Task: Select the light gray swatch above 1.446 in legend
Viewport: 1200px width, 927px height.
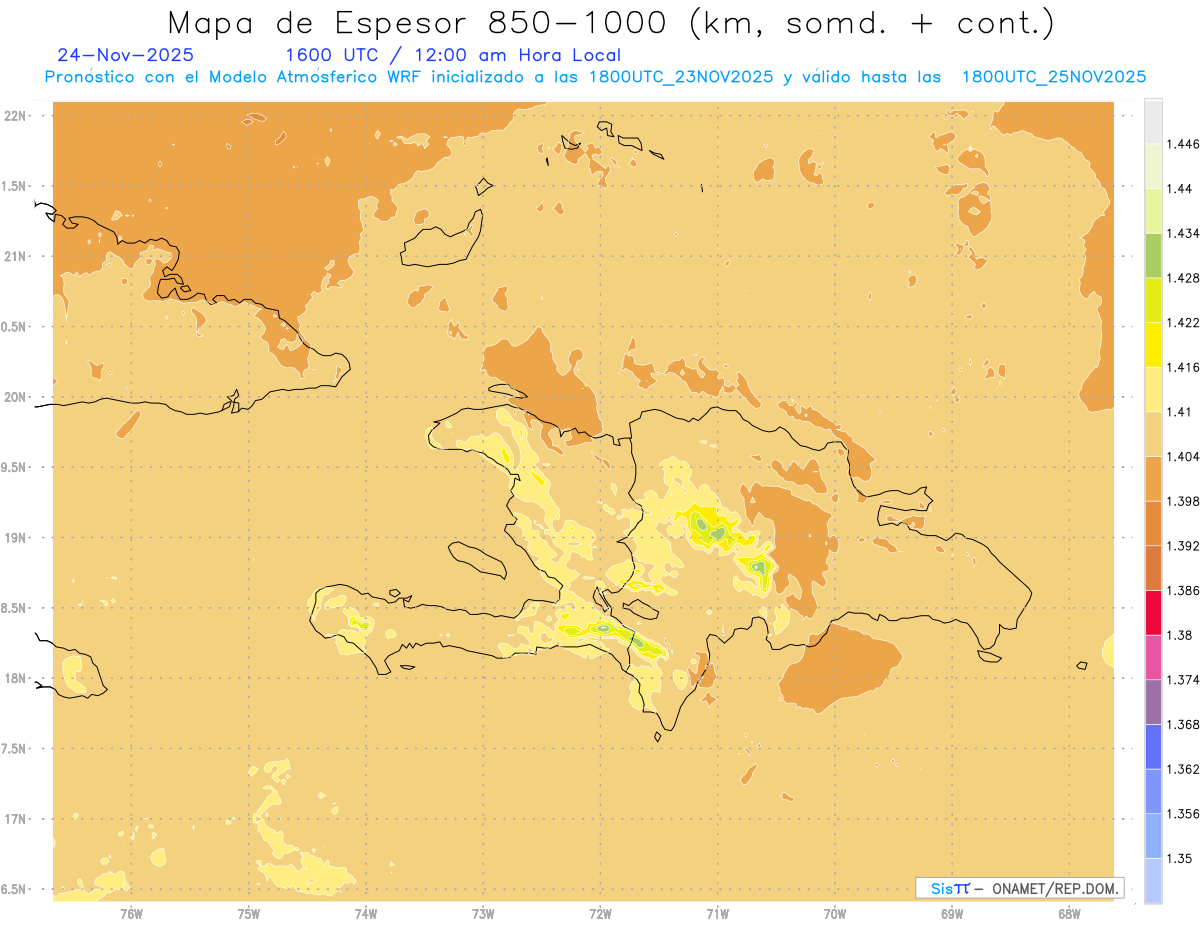Action: (x=1153, y=121)
